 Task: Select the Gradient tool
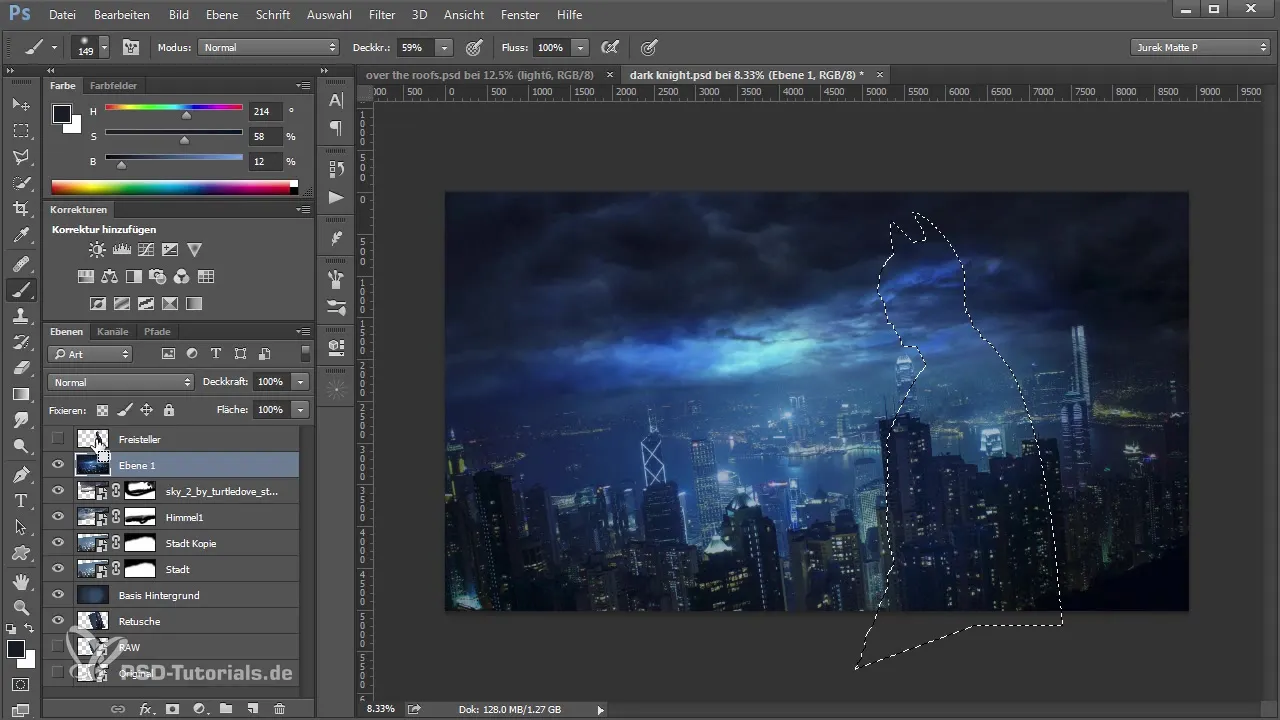20,394
